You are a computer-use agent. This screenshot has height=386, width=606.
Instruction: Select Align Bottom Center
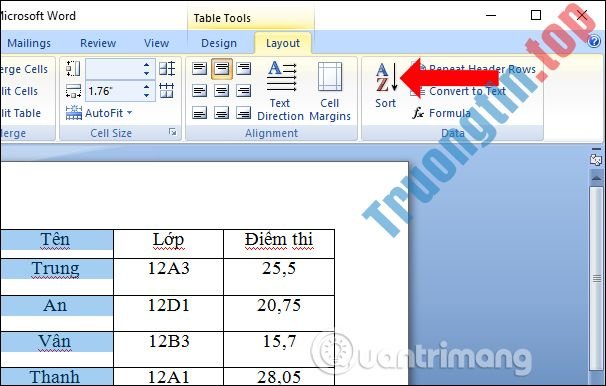221,113
